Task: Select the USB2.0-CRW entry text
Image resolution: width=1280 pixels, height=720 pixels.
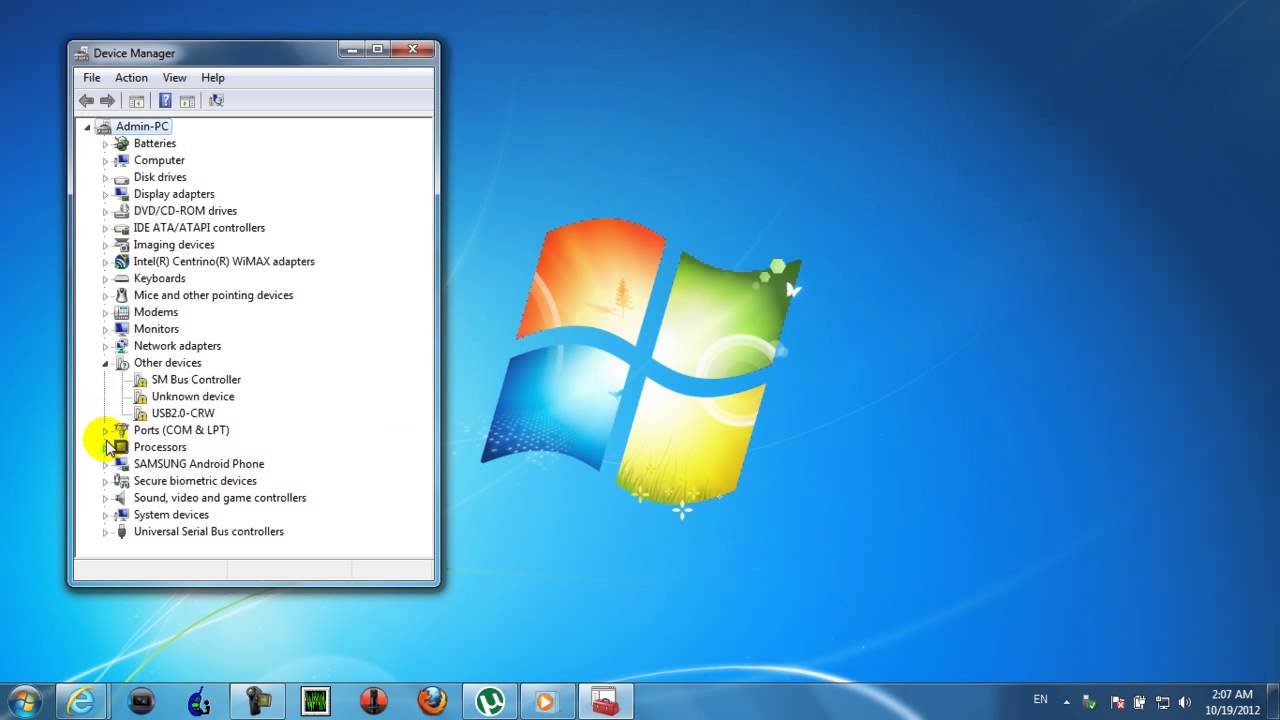Action: click(183, 413)
